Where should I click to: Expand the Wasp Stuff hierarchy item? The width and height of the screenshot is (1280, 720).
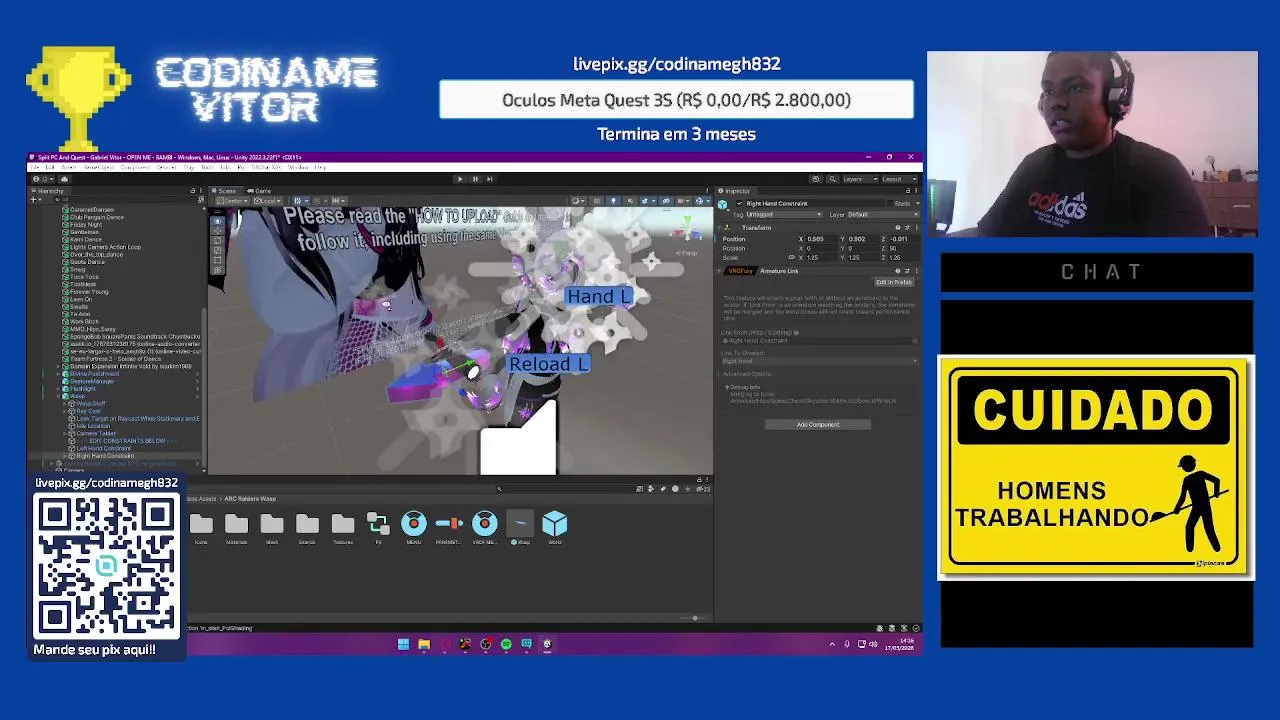pos(65,404)
